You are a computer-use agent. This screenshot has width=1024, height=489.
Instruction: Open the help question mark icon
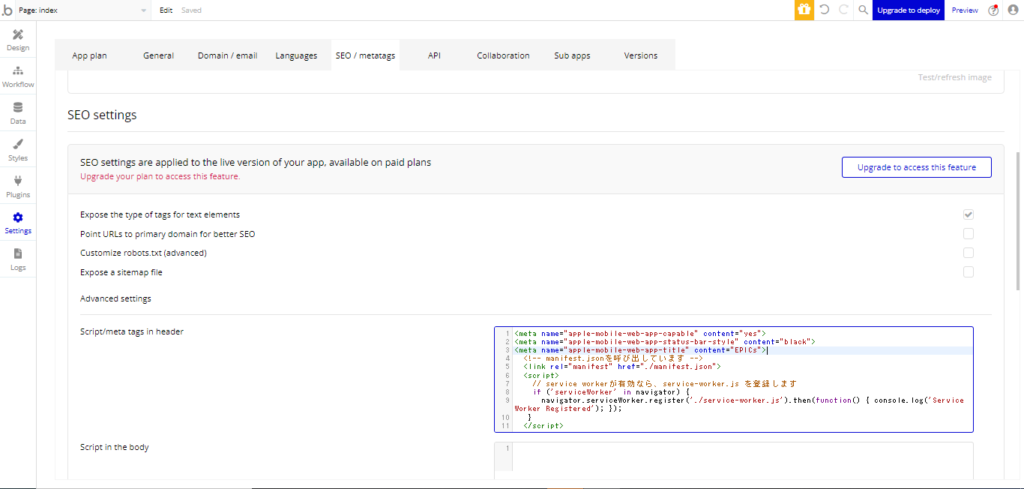(x=993, y=10)
